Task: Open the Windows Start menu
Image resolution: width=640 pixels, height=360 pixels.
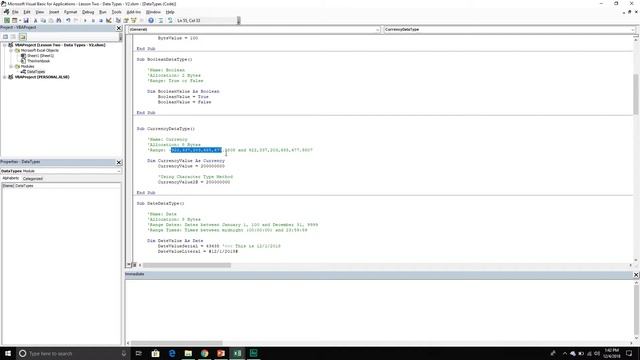Action: point(8,353)
